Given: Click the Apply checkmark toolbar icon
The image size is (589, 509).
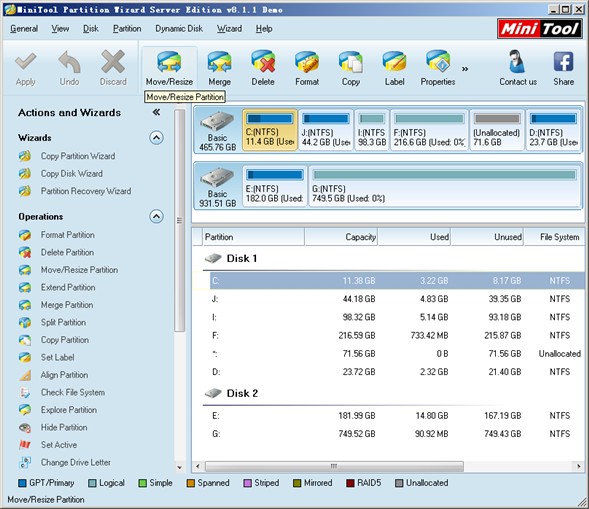Looking at the screenshot, I should tap(26, 62).
